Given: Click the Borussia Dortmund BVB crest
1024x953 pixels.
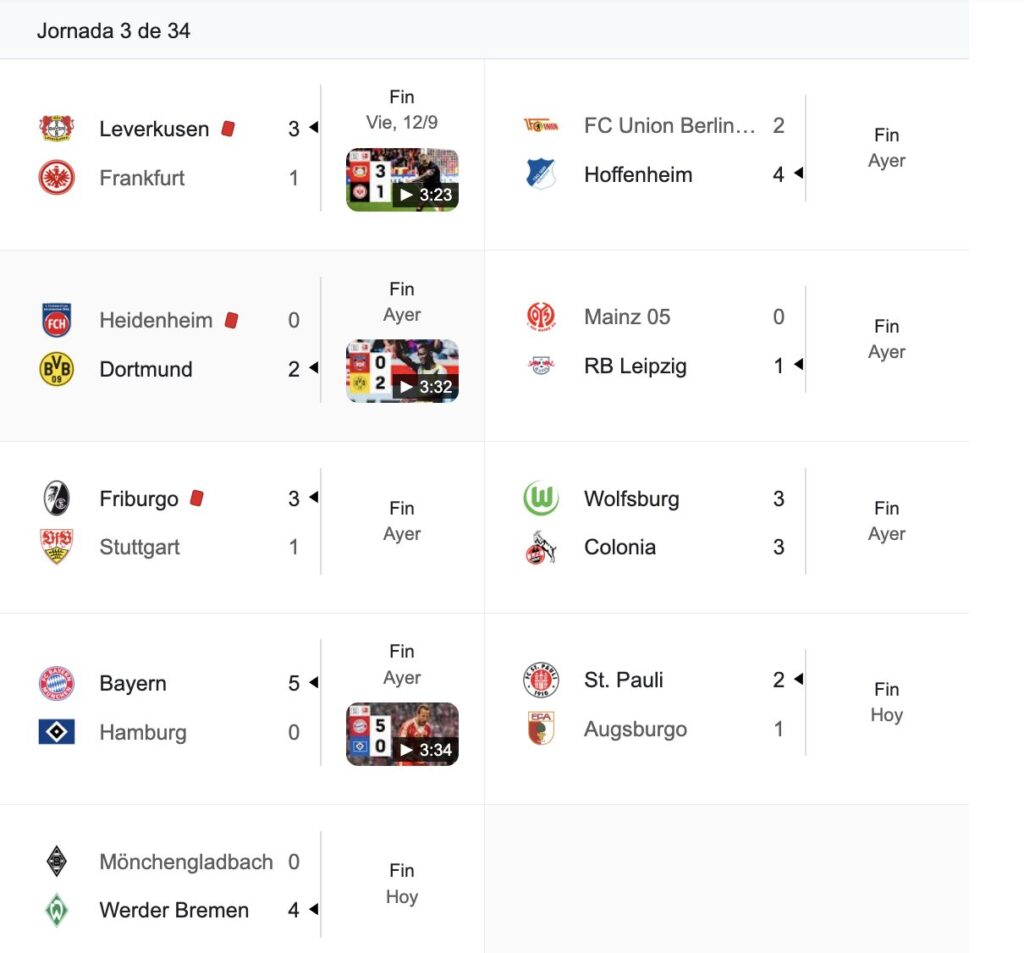Looking at the screenshot, I should pyautogui.click(x=56, y=369).
